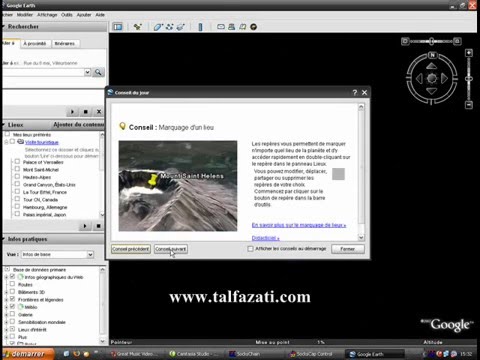The width and height of the screenshot is (480, 360).
Task: Click the help question mark in dialog
Action: click(355, 92)
